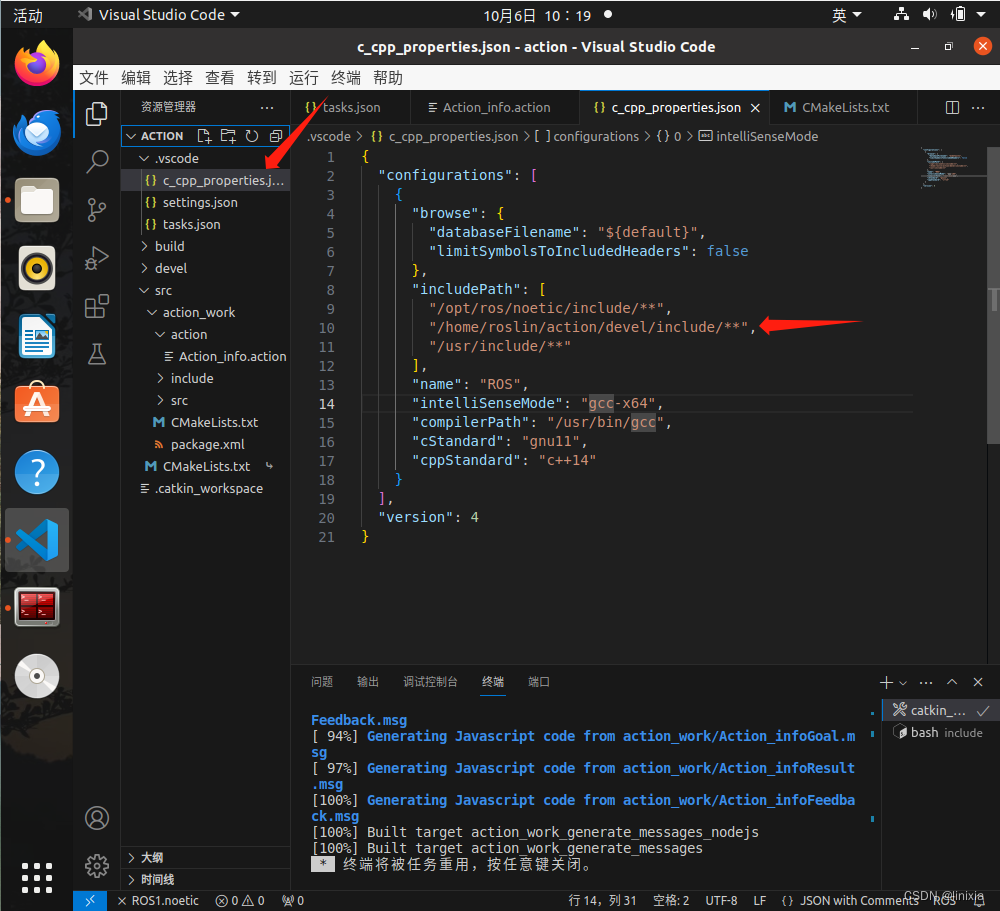Select the bash include terminal entry
Viewport: 1000px width, 911px height.
pos(941,732)
